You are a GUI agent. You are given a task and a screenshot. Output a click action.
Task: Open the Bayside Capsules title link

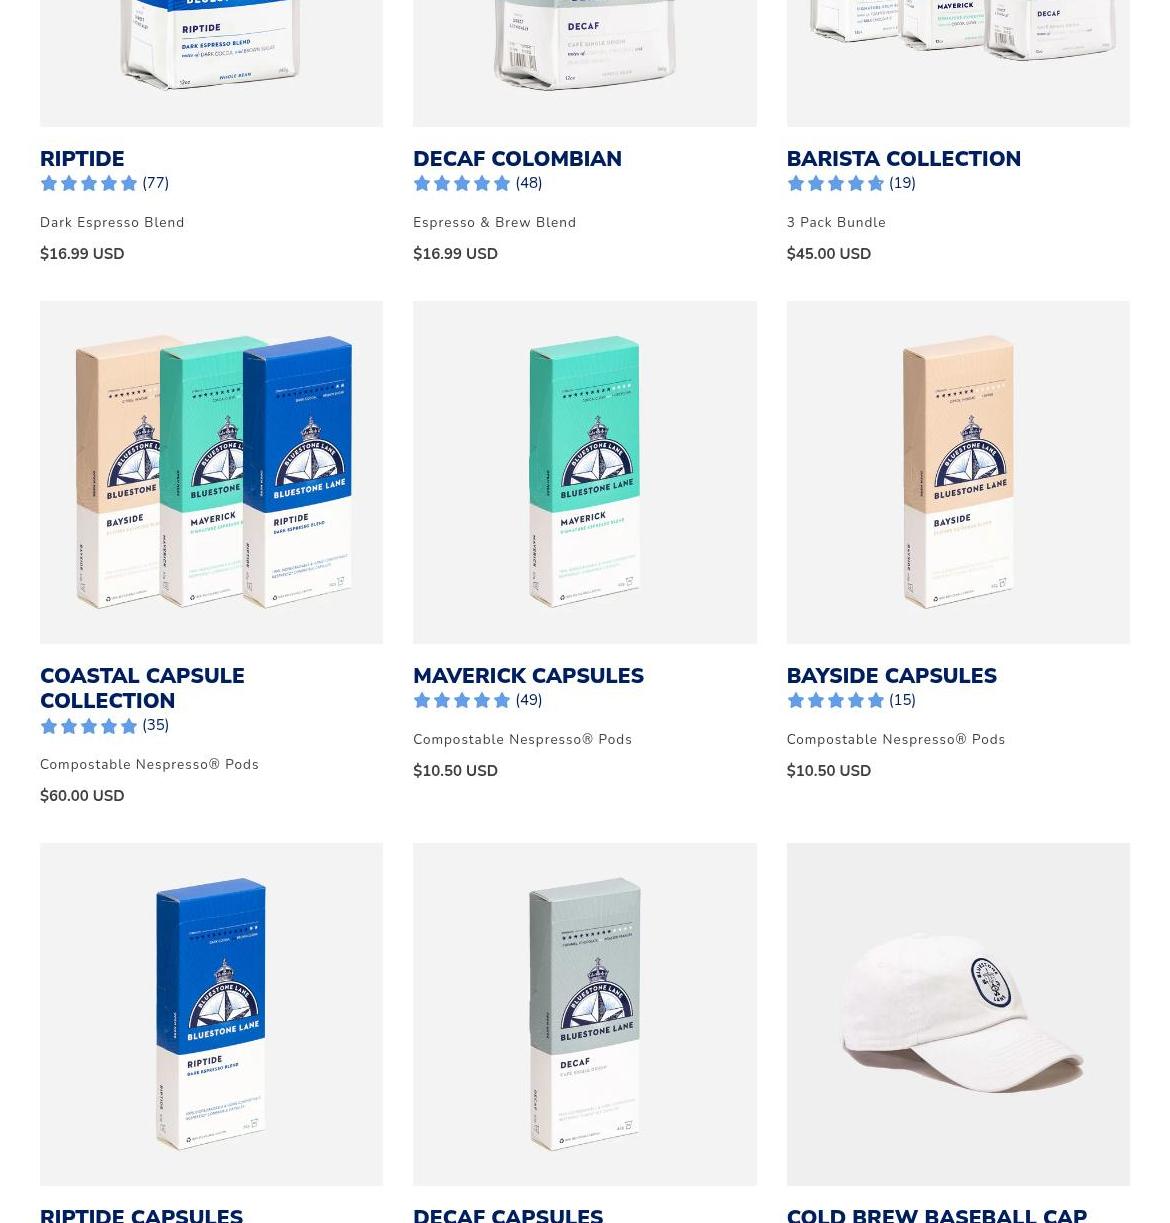click(x=891, y=676)
